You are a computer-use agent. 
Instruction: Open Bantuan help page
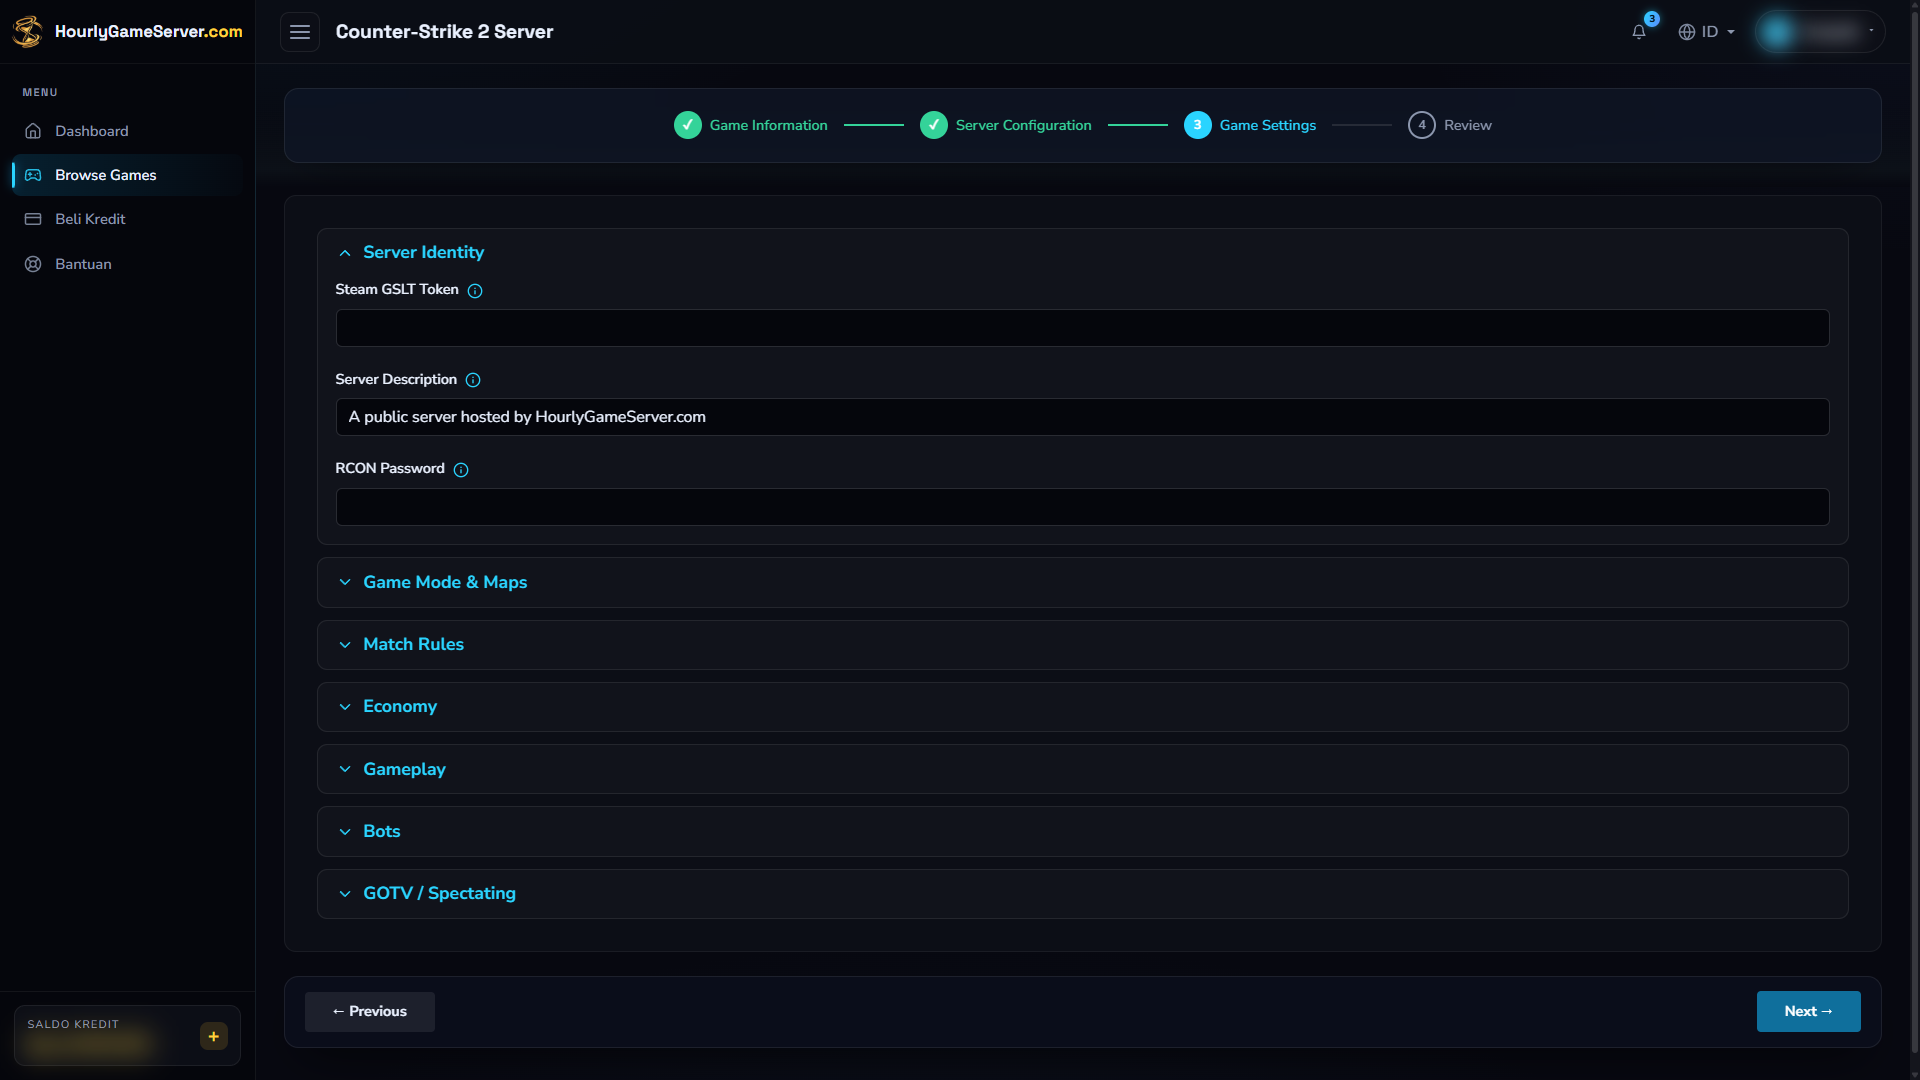pyautogui.click(x=127, y=264)
